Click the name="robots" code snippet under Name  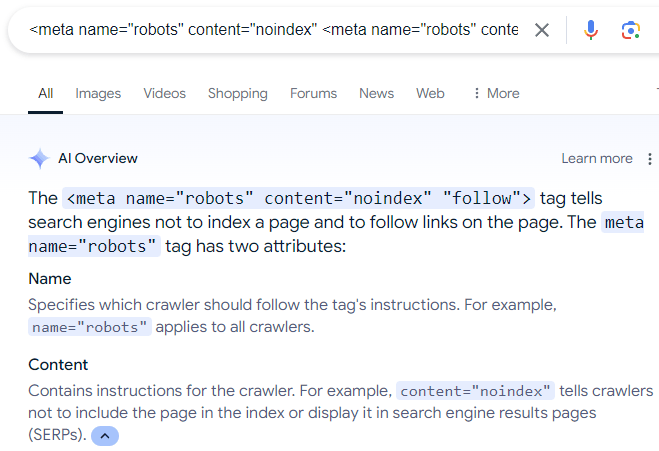click(x=90, y=327)
